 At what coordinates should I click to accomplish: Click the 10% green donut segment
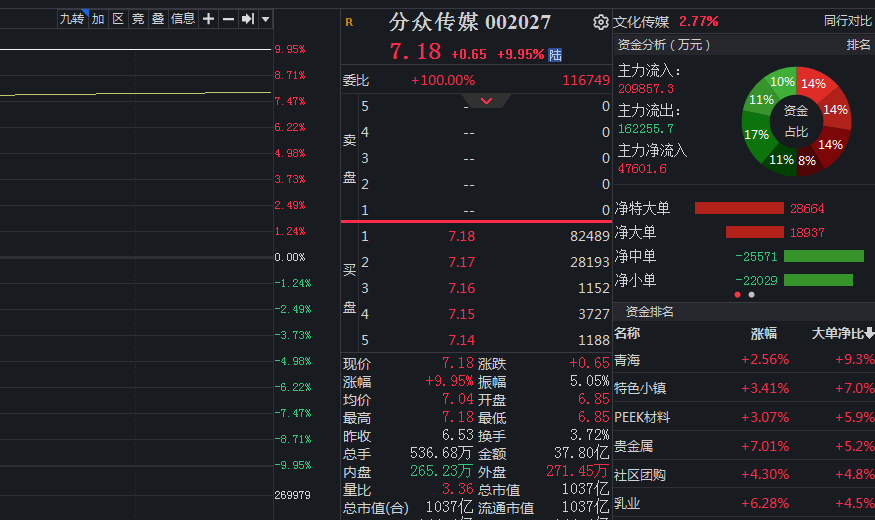(782, 81)
